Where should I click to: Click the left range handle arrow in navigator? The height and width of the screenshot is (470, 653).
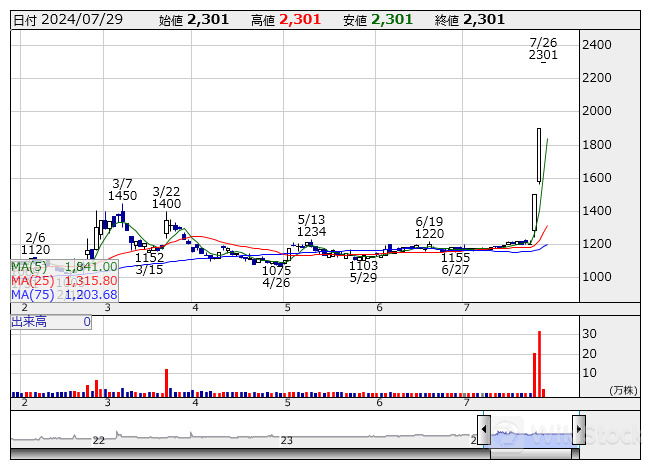tap(484, 428)
